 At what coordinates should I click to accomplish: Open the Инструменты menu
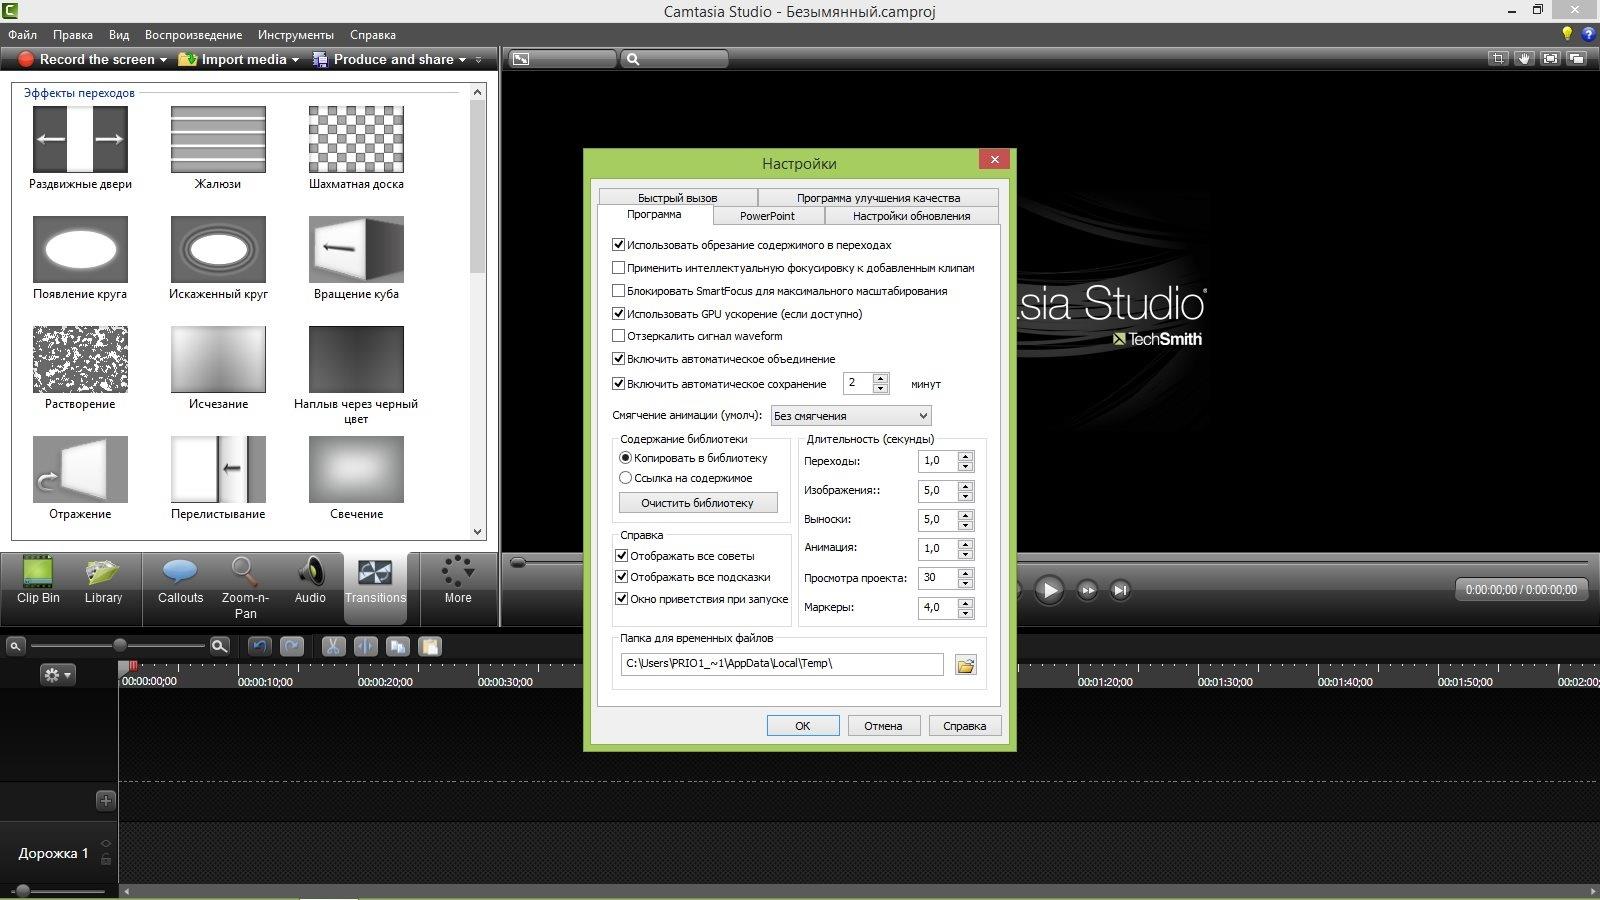pyautogui.click(x=296, y=34)
